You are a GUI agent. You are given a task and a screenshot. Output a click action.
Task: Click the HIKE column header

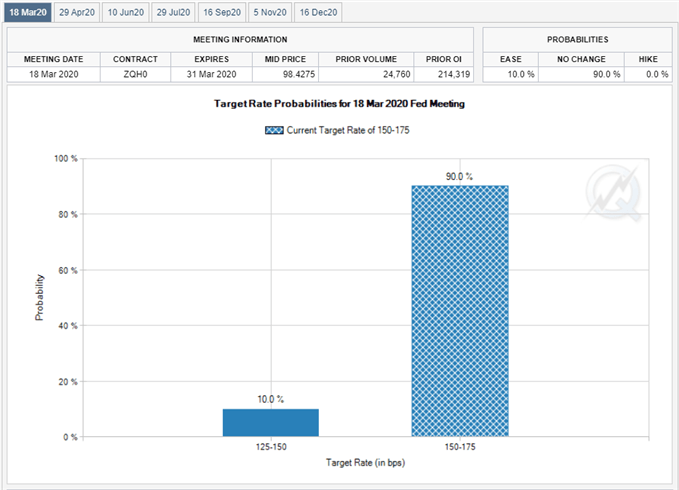point(648,59)
